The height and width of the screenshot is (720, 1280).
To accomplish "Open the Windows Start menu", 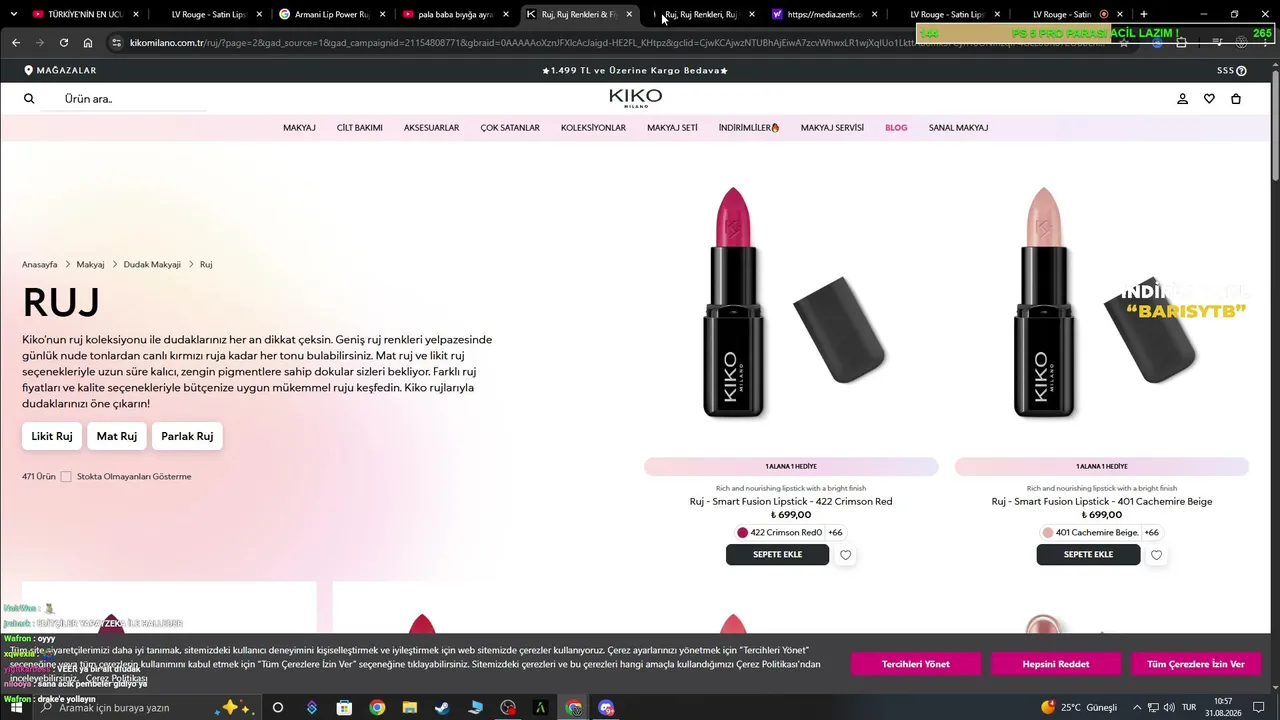I will click(x=15, y=708).
